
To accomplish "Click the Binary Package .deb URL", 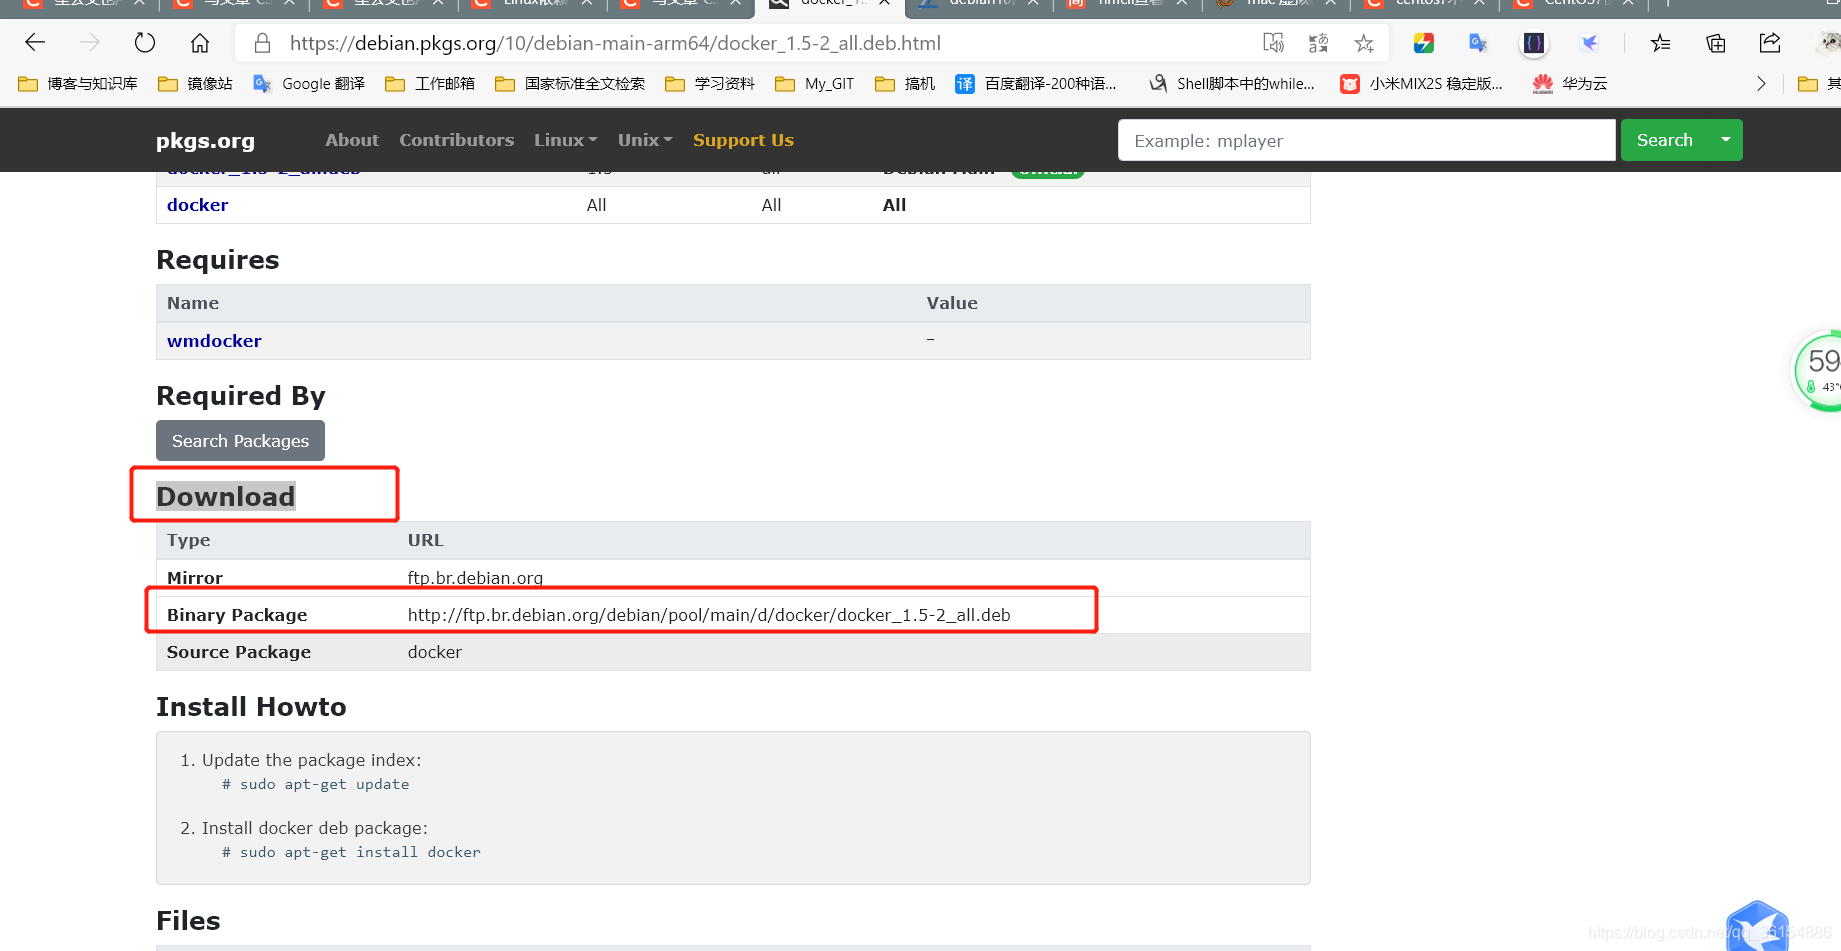I will point(709,615).
